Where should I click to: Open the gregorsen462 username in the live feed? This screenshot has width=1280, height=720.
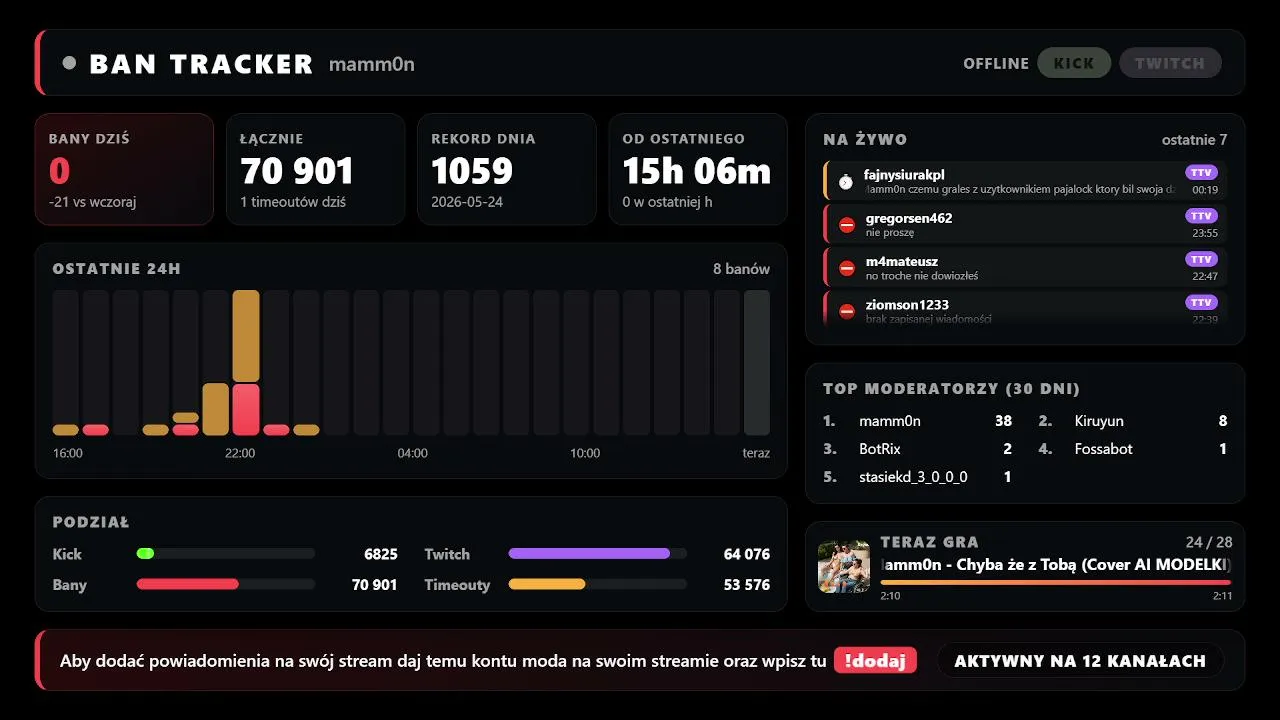909,218
